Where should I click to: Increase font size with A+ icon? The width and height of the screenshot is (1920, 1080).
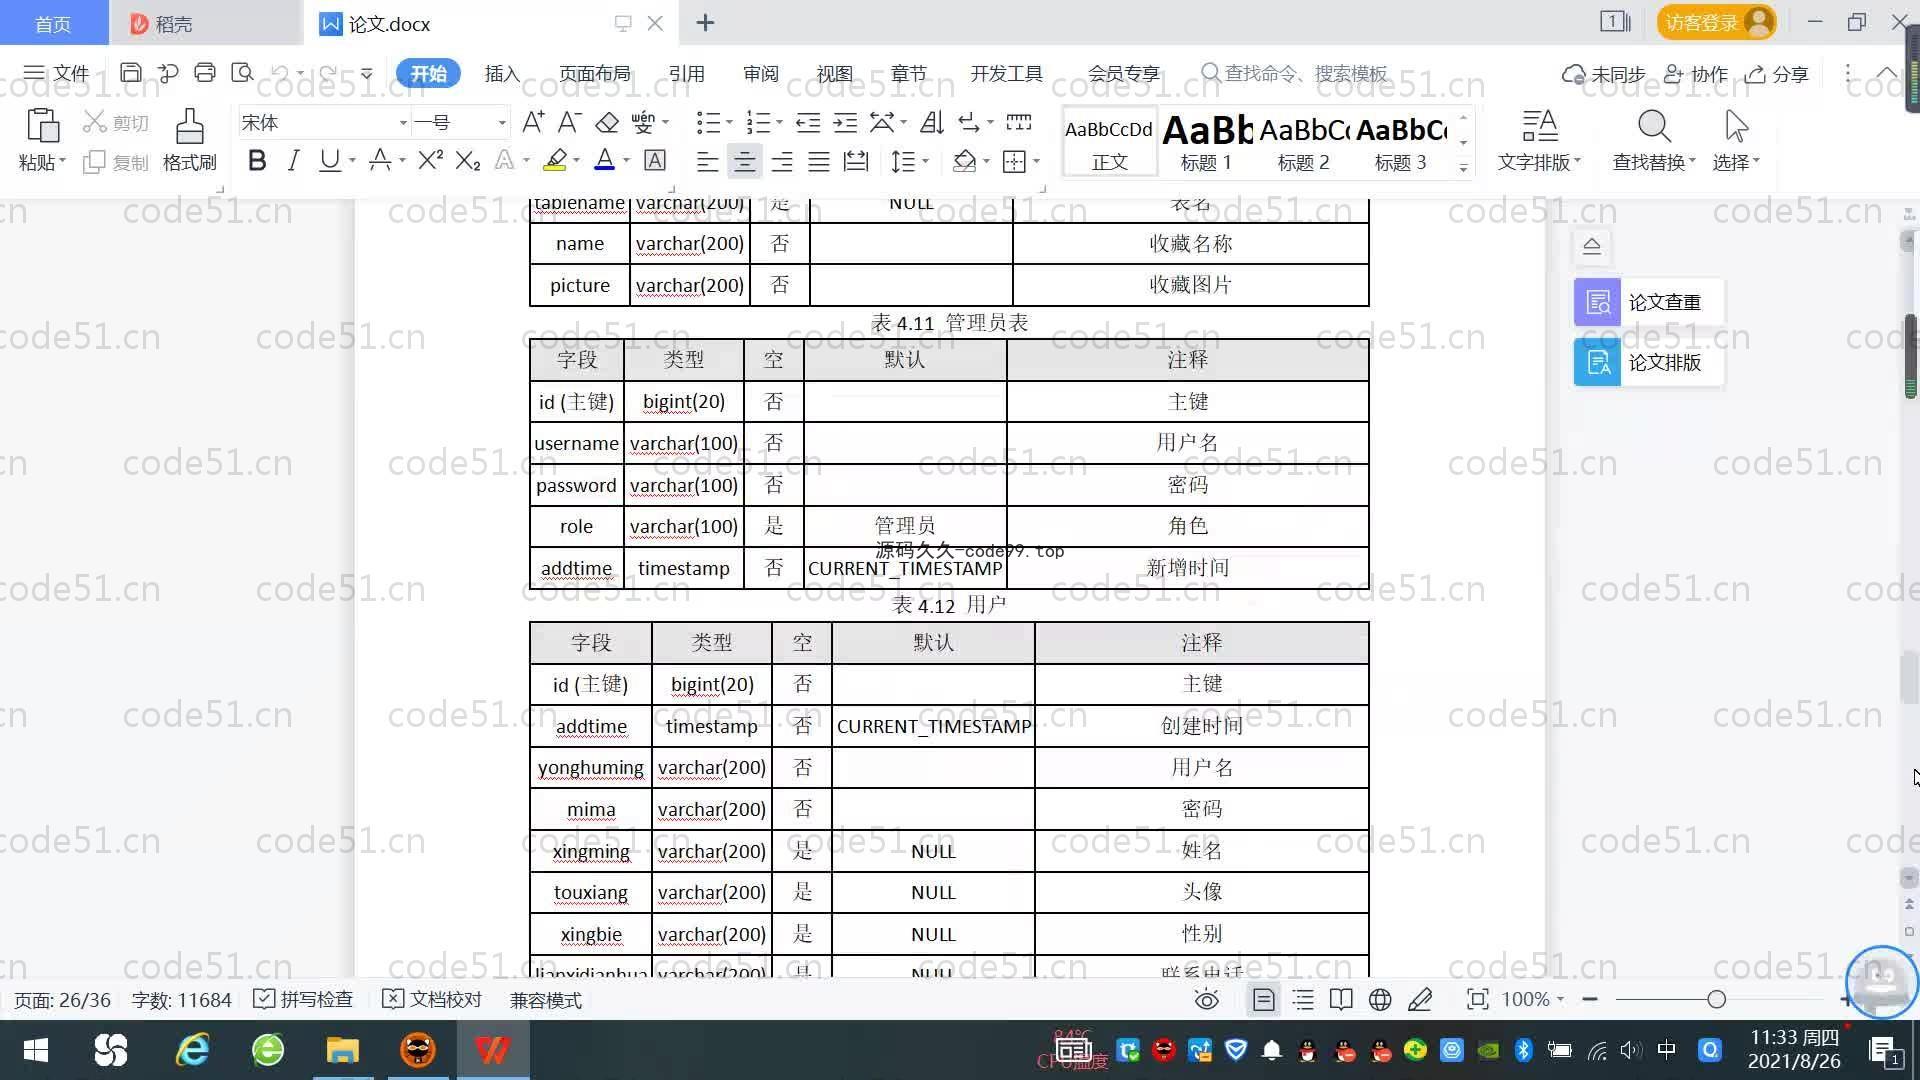click(x=533, y=123)
